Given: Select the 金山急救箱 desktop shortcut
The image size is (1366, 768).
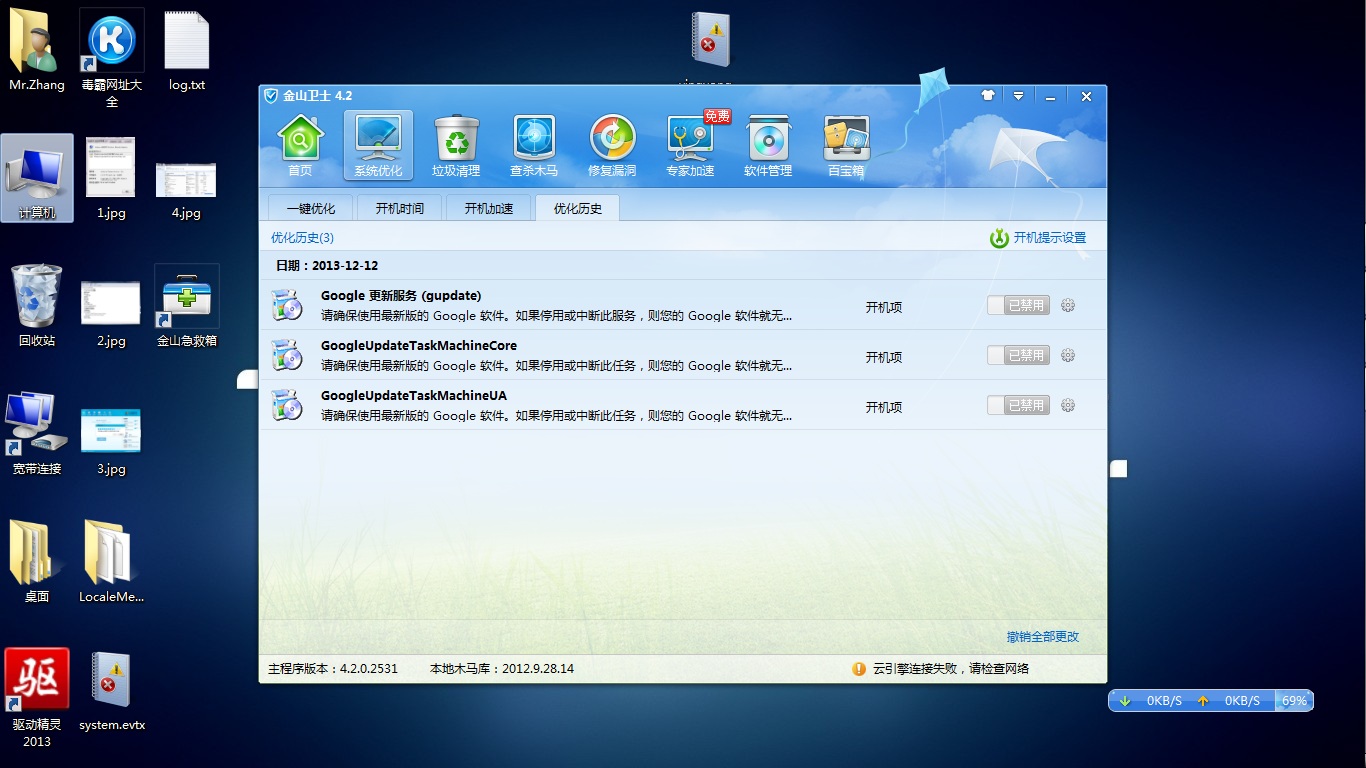Looking at the screenshot, I should (x=186, y=306).
